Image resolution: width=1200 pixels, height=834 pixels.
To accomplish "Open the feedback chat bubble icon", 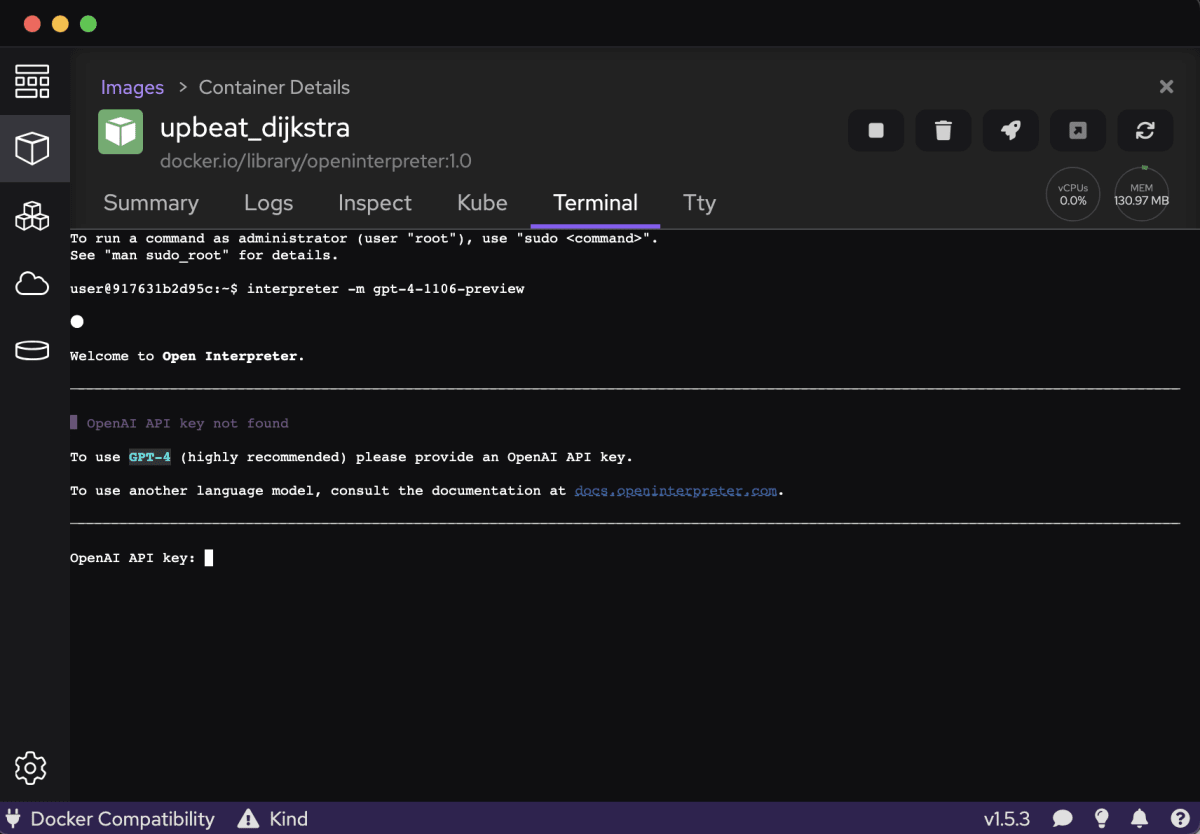I will click(1063, 819).
